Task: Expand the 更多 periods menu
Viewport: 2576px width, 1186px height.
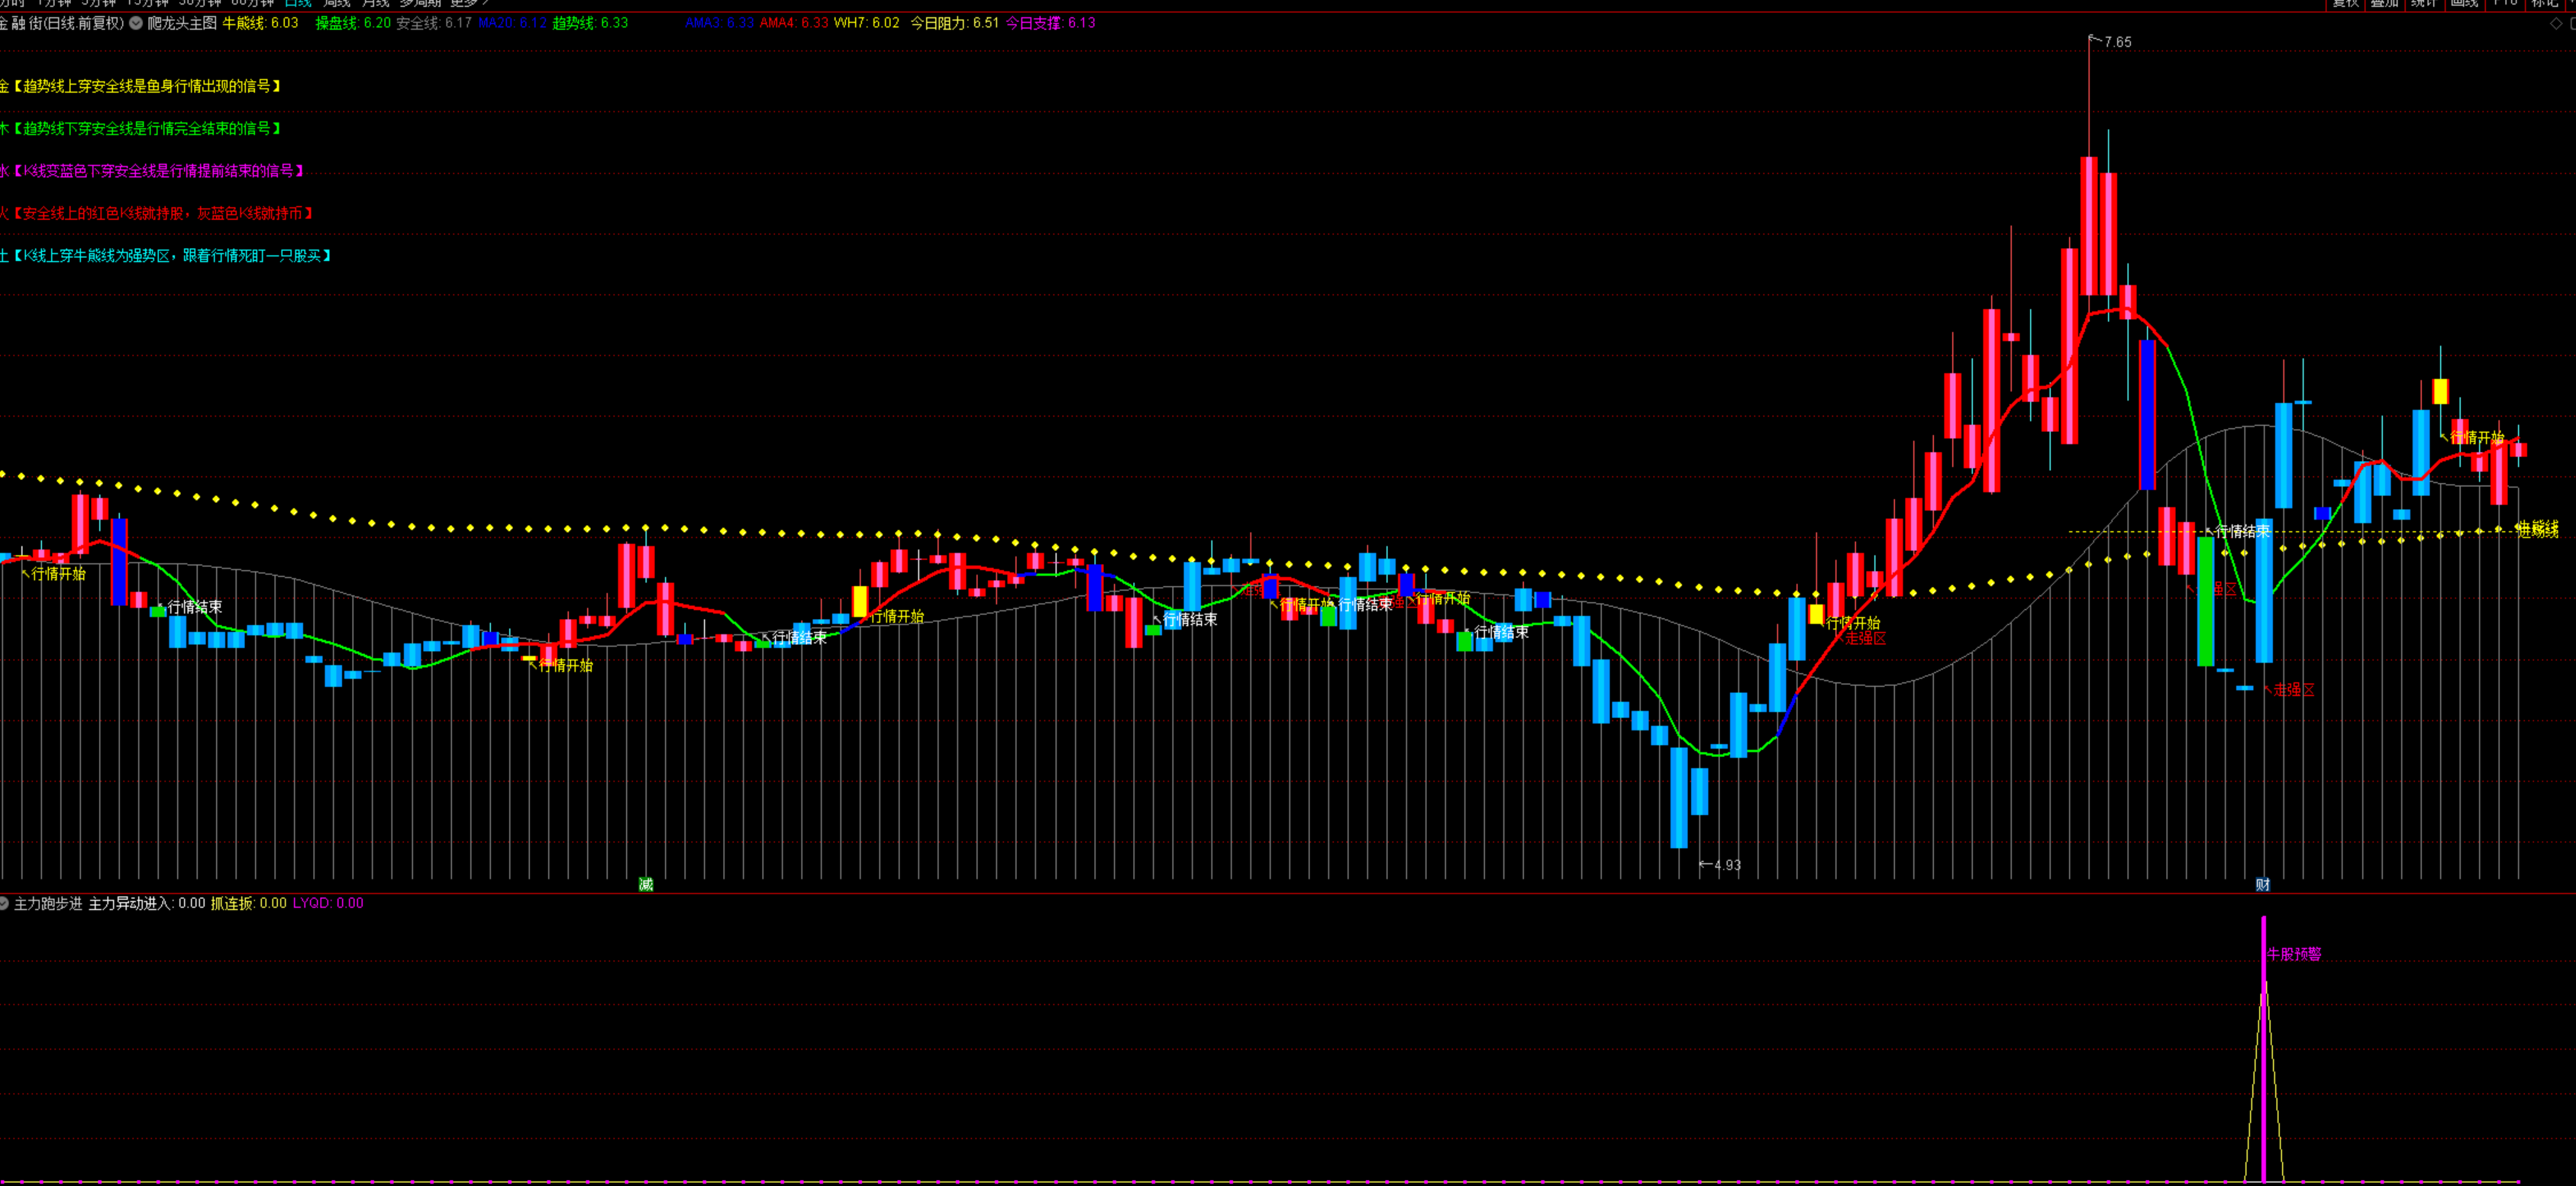Action: pos(469,4)
